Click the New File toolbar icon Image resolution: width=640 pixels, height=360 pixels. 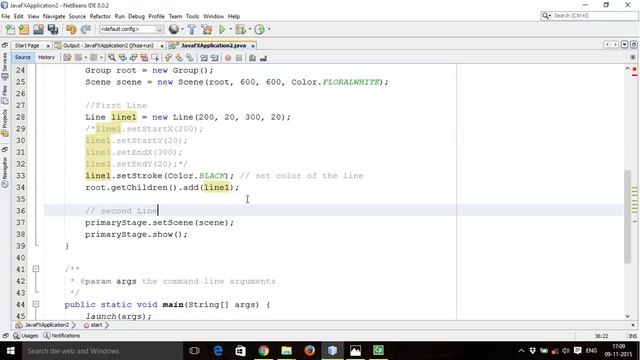point(10,29)
